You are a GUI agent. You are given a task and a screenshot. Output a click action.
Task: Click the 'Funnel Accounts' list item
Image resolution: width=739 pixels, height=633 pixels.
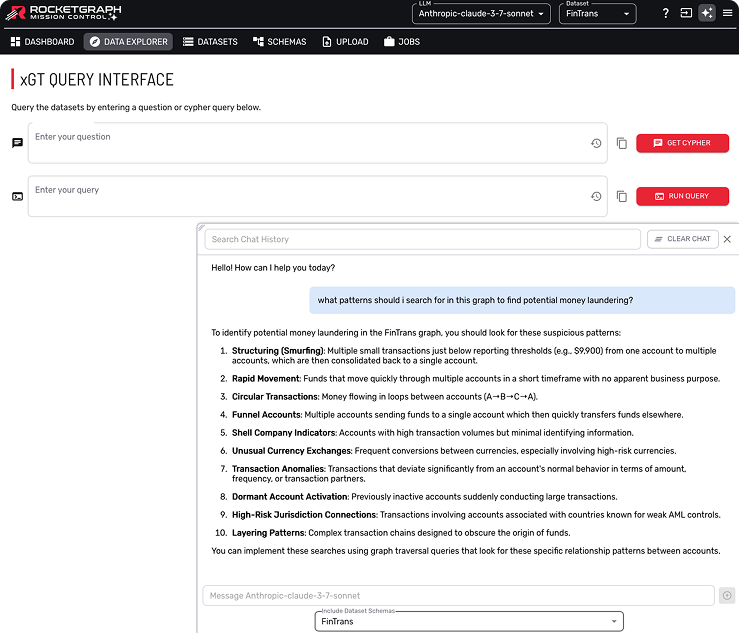point(452,415)
